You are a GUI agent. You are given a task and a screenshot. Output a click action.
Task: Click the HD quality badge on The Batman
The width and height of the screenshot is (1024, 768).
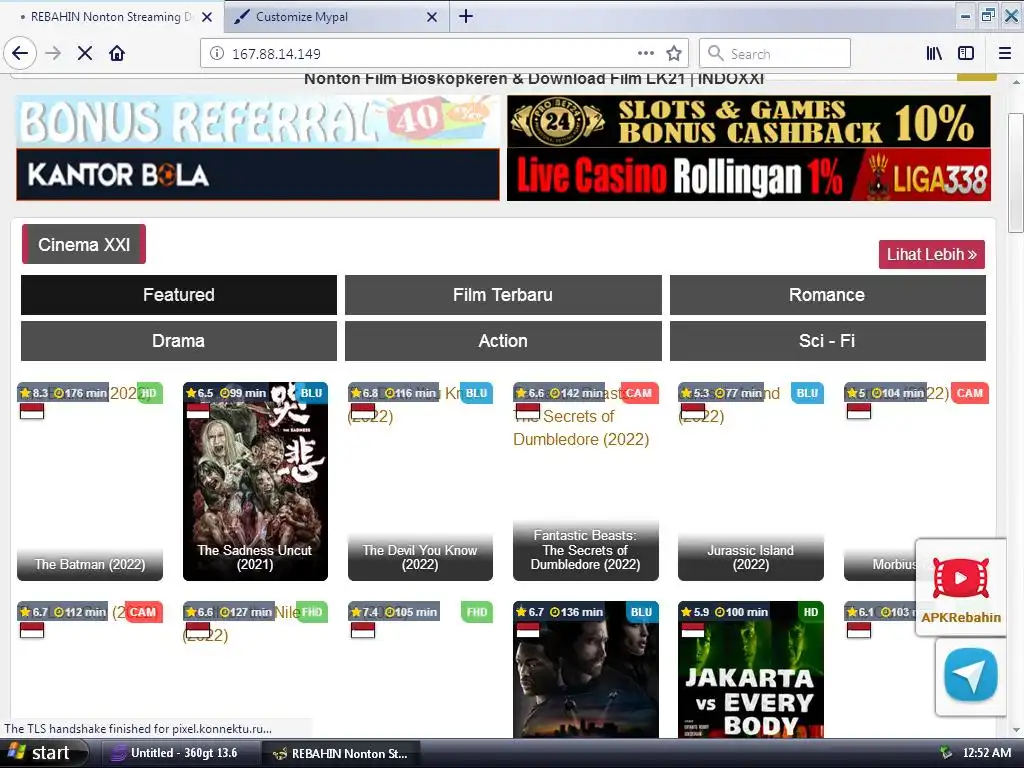(x=150, y=393)
